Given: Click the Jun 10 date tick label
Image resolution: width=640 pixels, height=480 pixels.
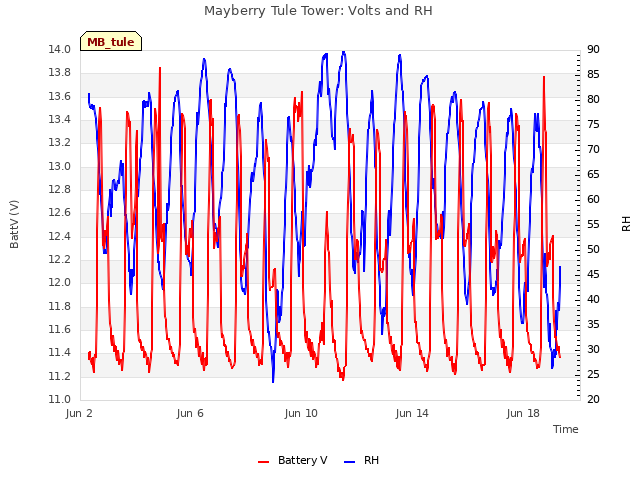Looking at the screenshot, I should pyautogui.click(x=301, y=413).
